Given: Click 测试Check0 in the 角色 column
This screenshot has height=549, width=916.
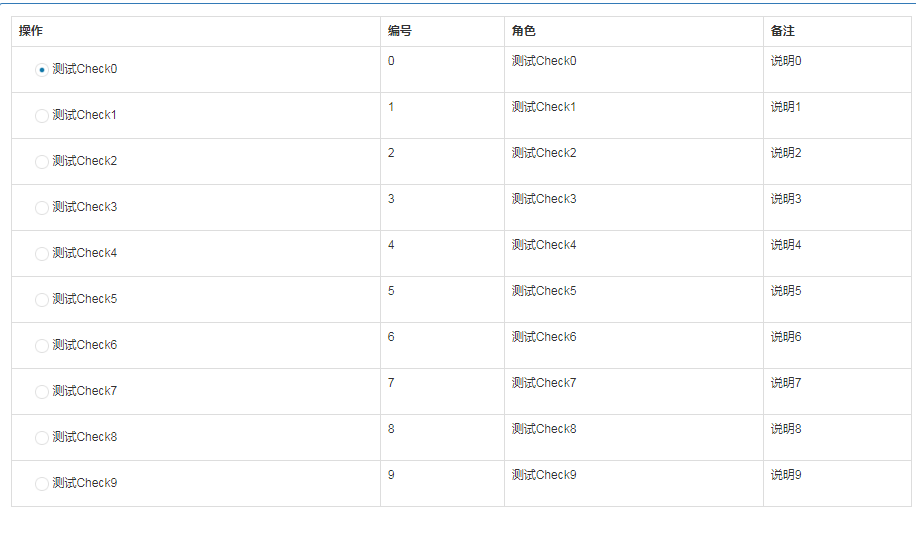Looking at the screenshot, I should click(x=544, y=61).
